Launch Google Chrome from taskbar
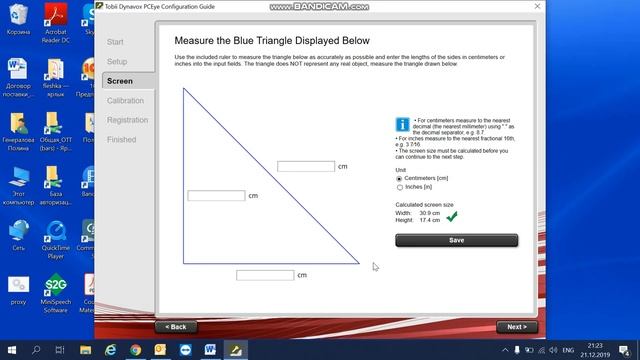Image resolution: width=640 pixels, height=360 pixels. (136, 350)
